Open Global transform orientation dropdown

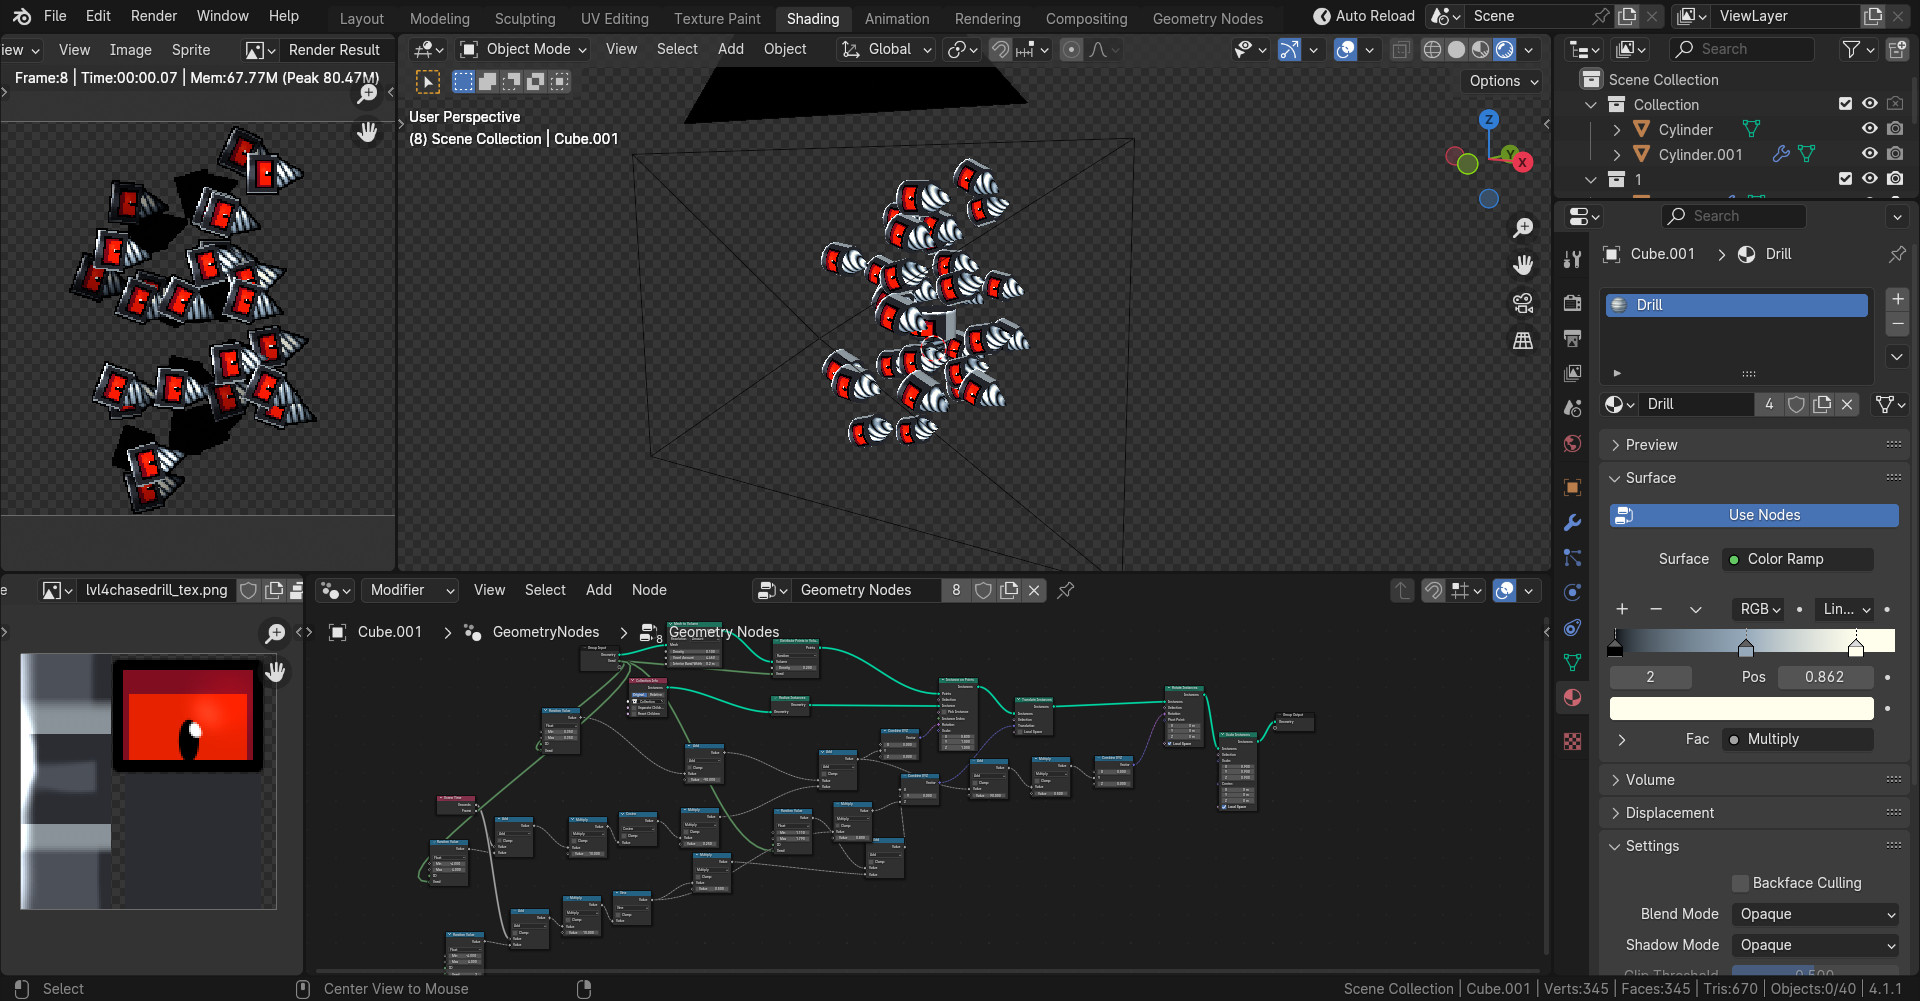(x=886, y=49)
